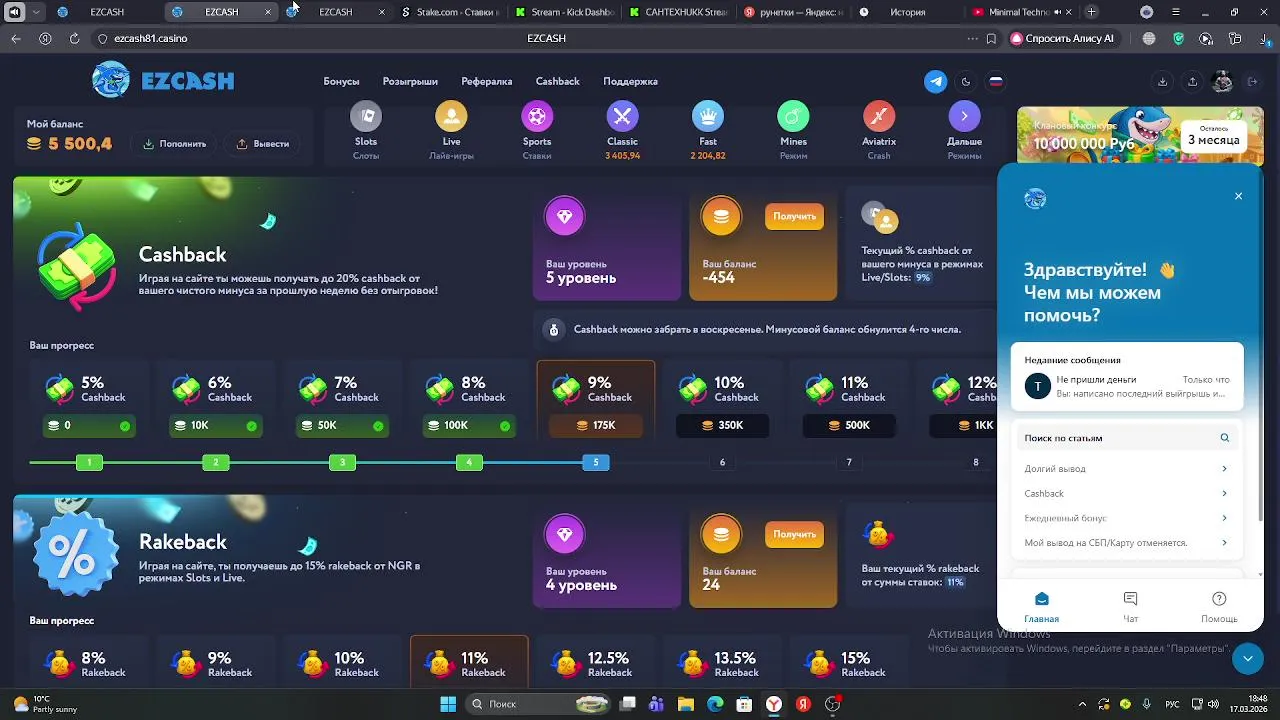The image size is (1280, 720).
Task: Select cashback progress level 3 marker
Action: (342, 462)
